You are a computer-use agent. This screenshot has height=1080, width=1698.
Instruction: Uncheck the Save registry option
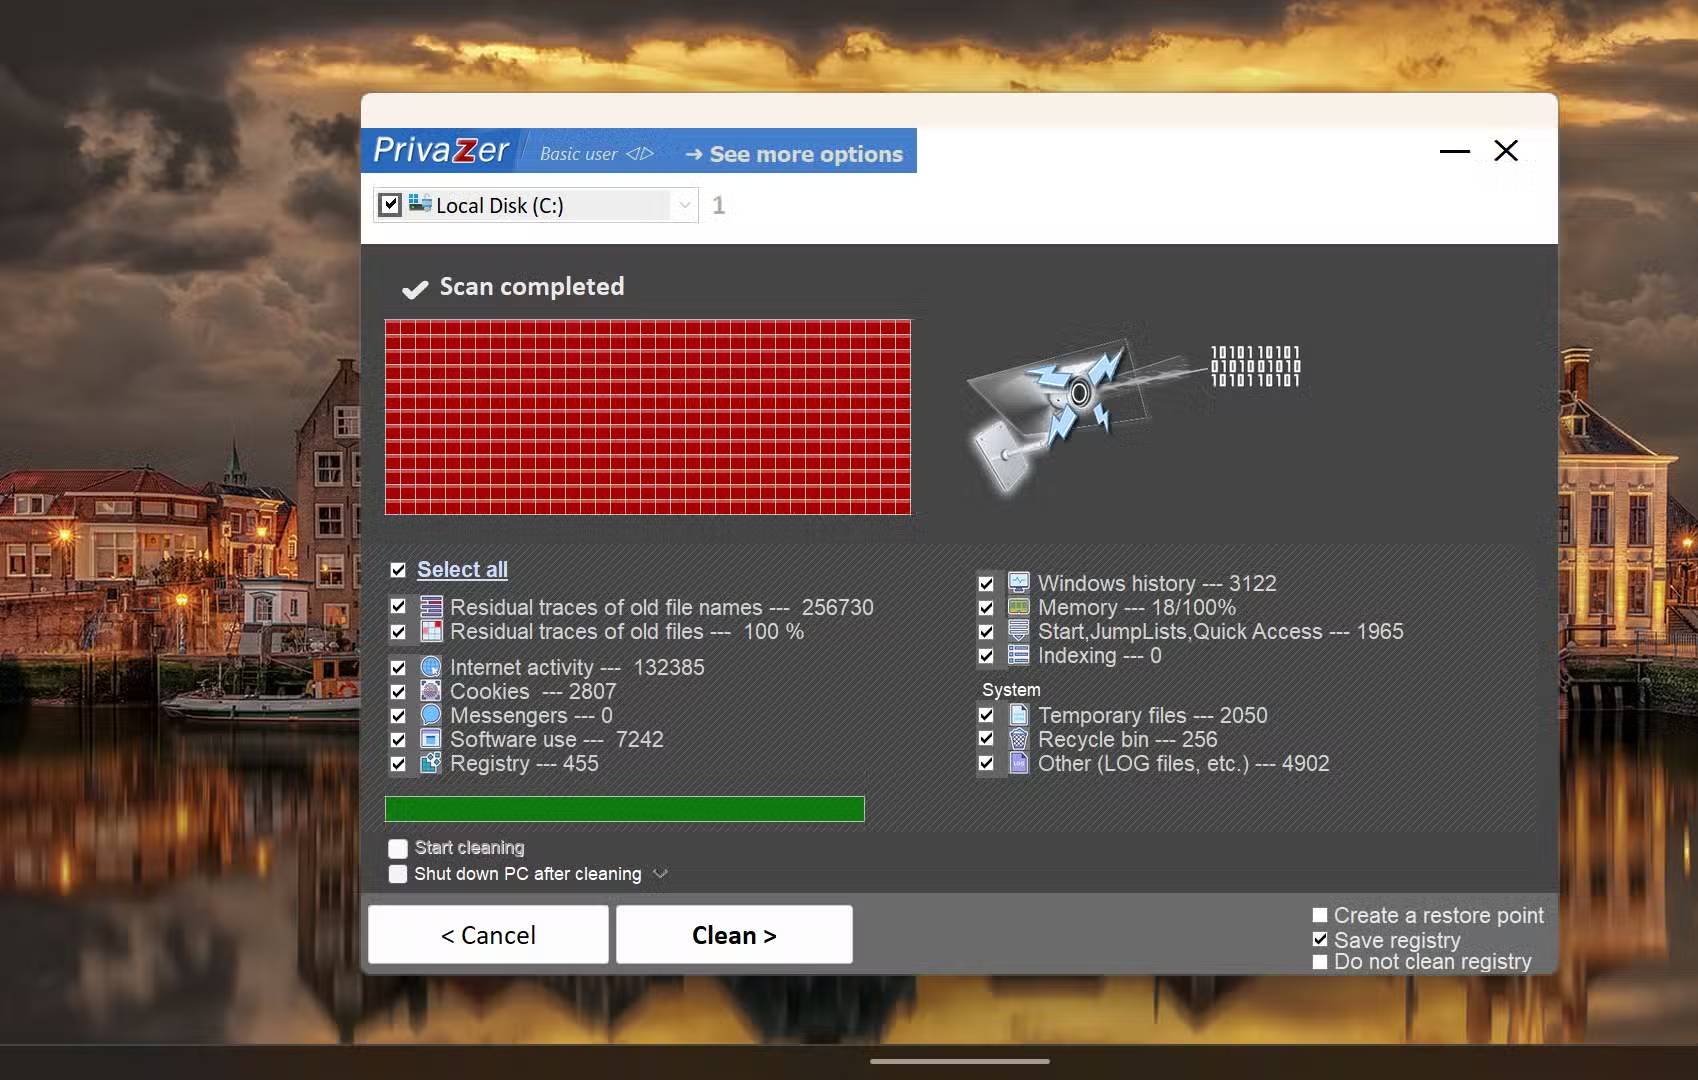point(1320,939)
